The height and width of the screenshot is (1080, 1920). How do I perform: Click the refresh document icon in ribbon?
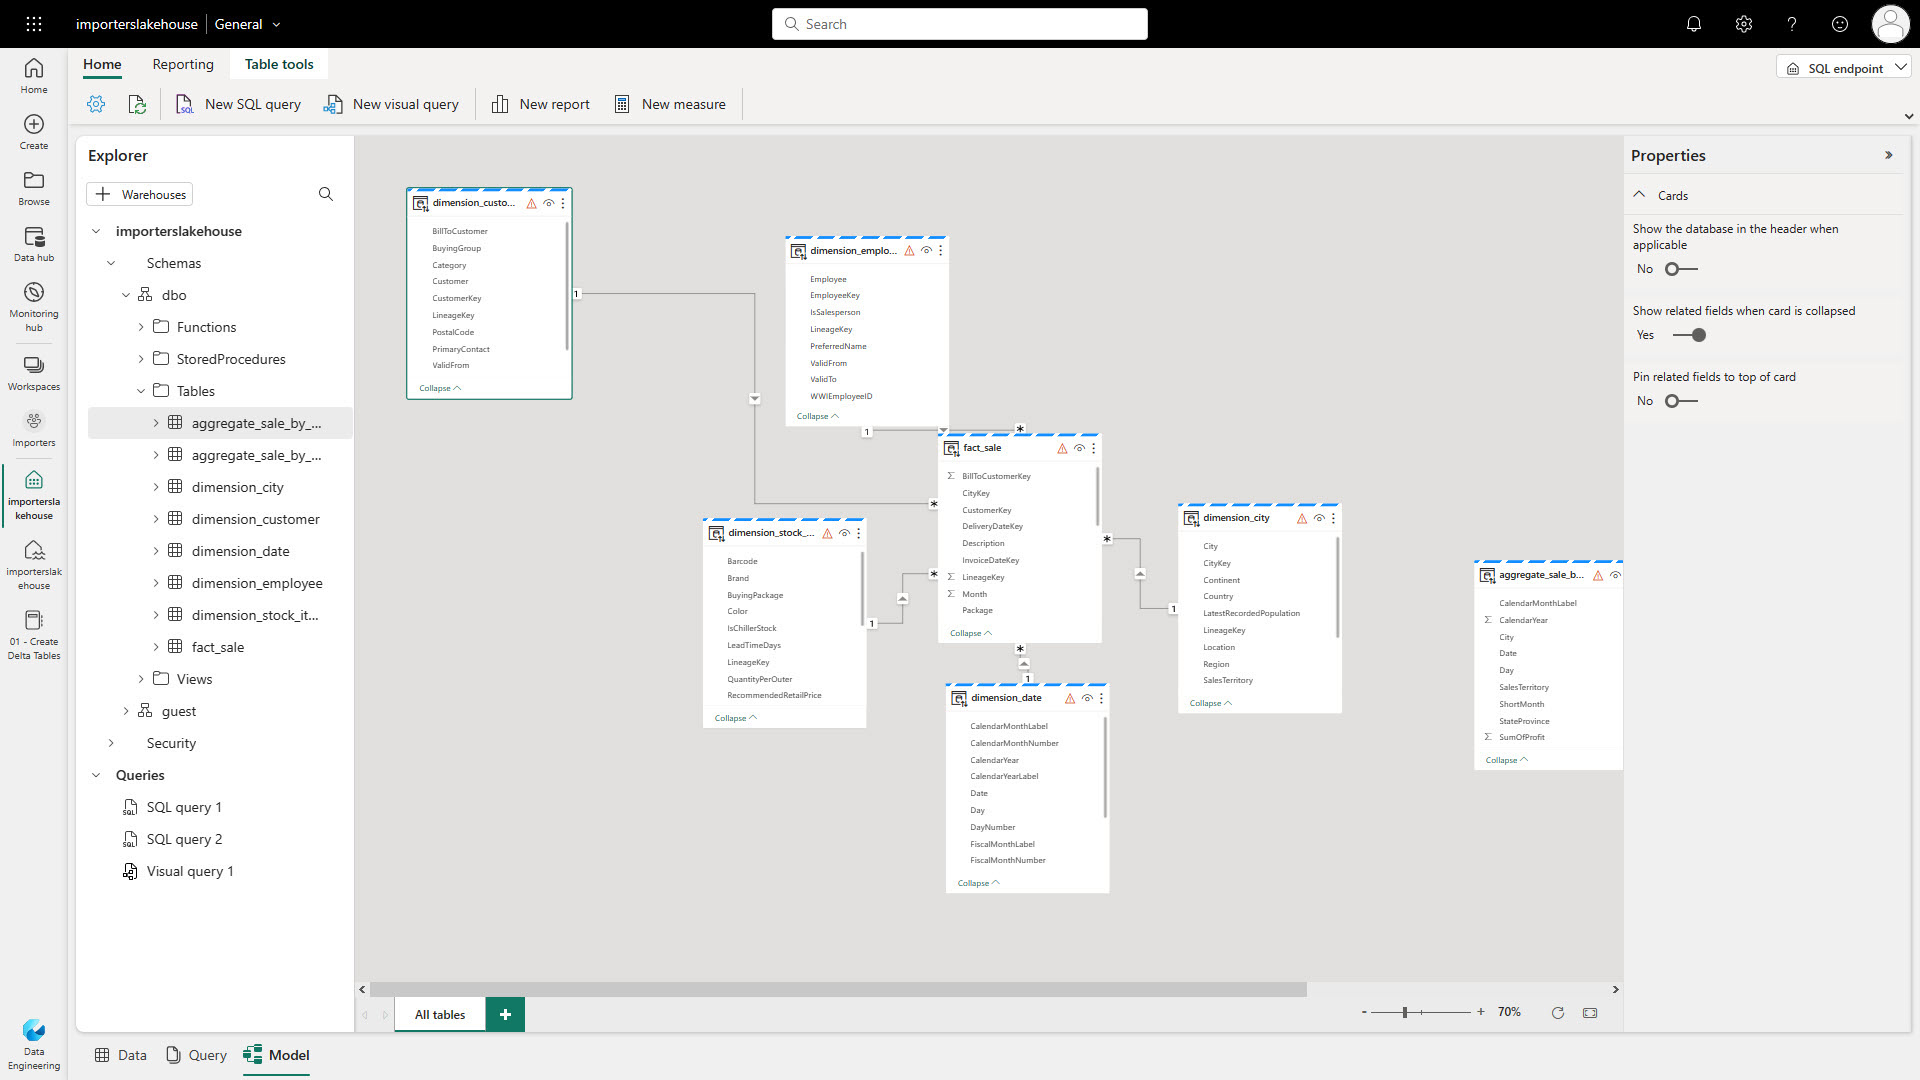pyautogui.click(x=137, y=104)
